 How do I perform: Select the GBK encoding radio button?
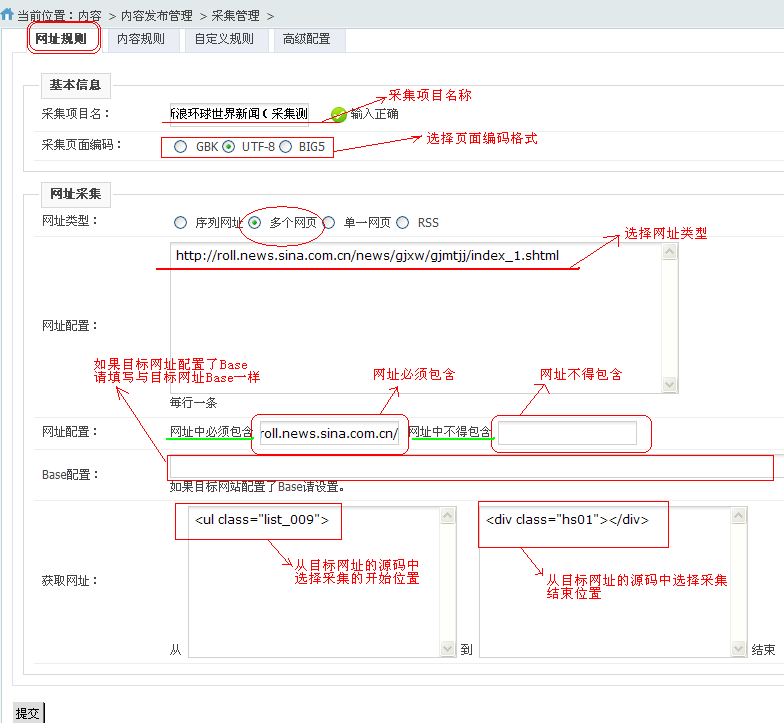click(x=180, y=147)
